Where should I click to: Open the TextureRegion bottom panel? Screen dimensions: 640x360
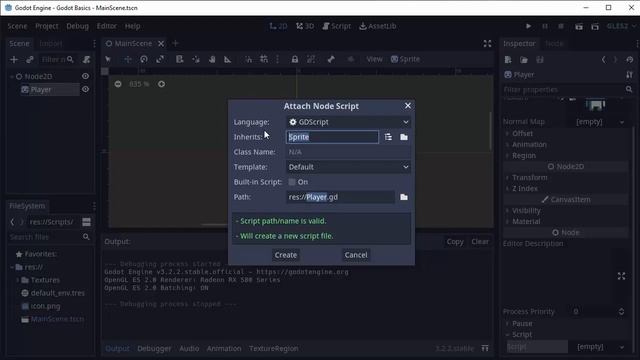point(273,349)
